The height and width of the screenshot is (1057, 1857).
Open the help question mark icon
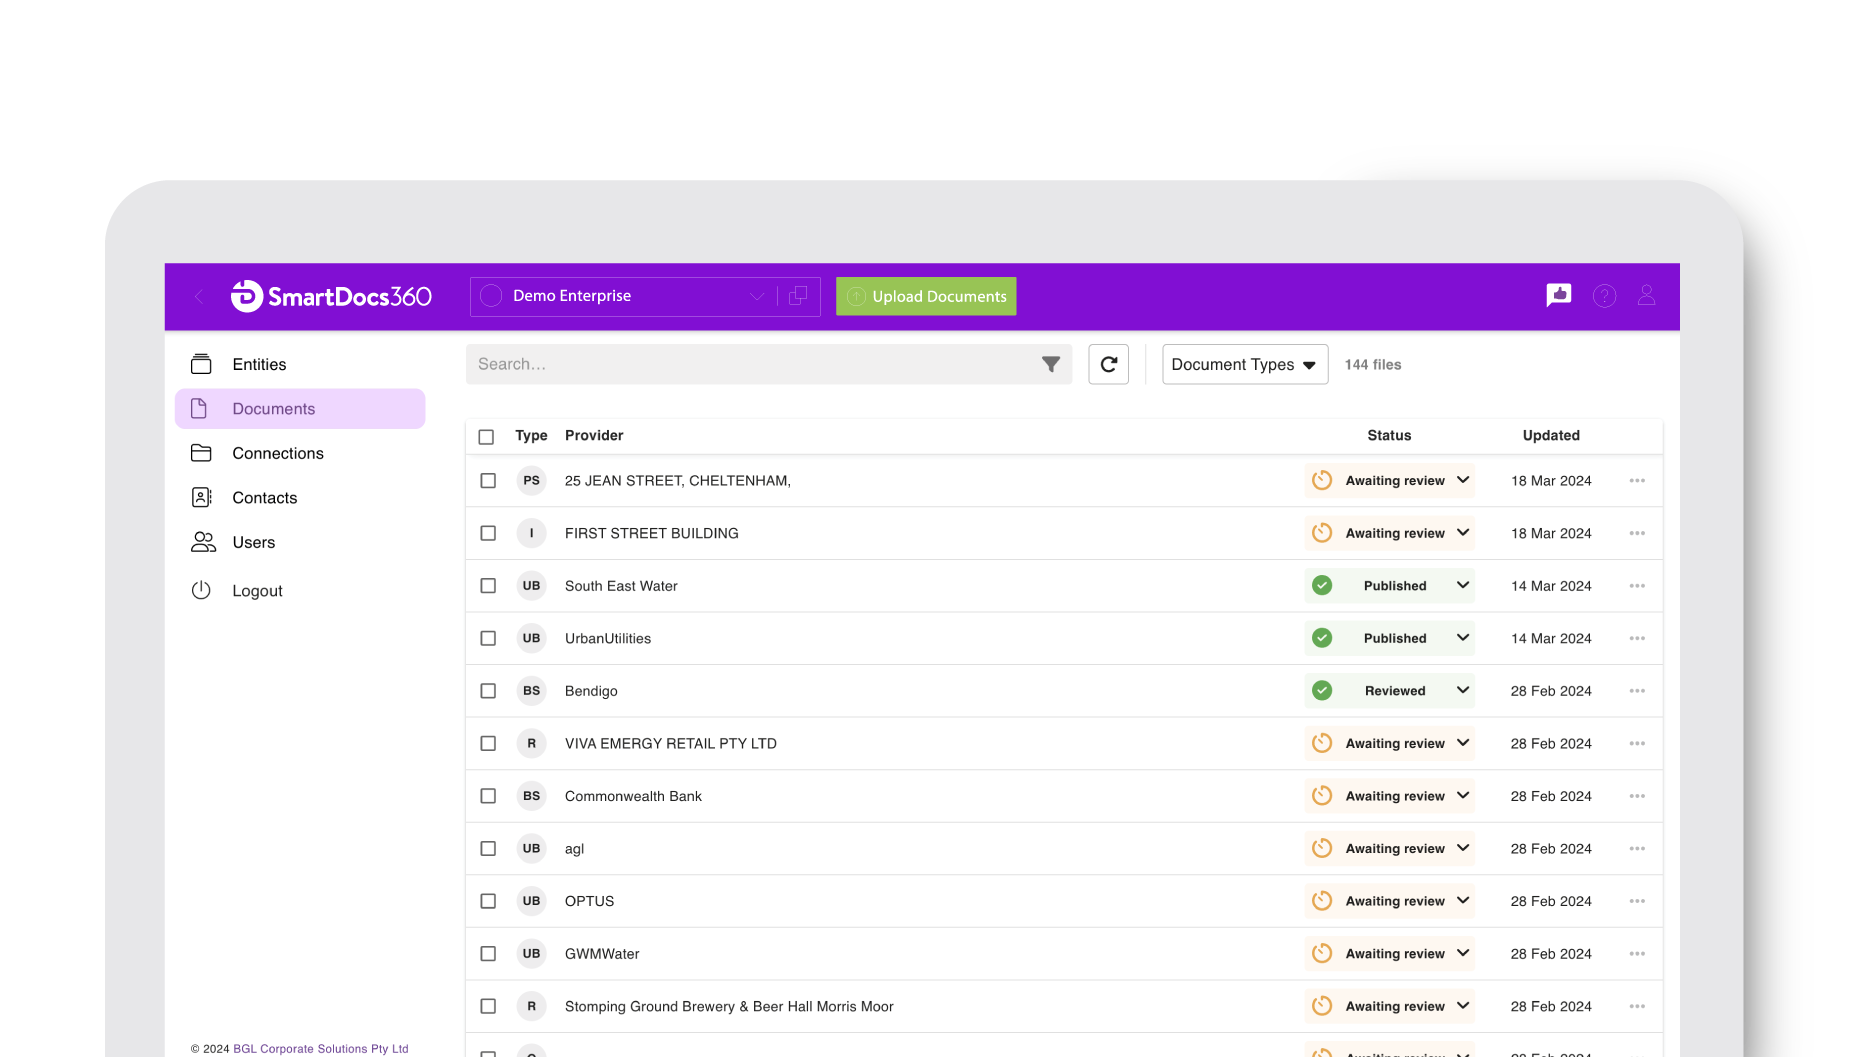click(1604, 296)
